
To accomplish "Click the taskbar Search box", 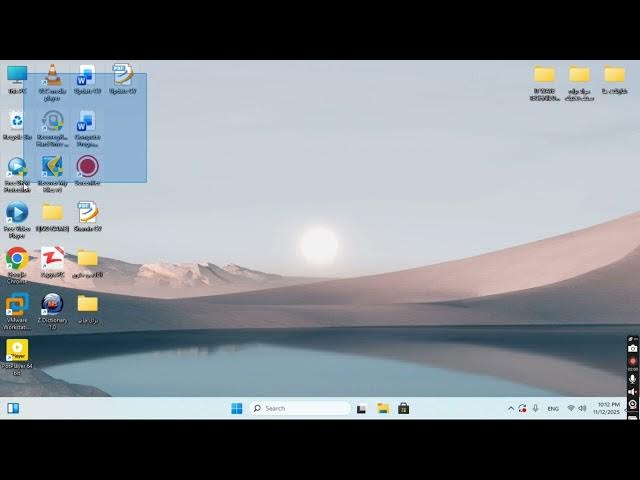I will pyautogui.click(x=300, y=408).
